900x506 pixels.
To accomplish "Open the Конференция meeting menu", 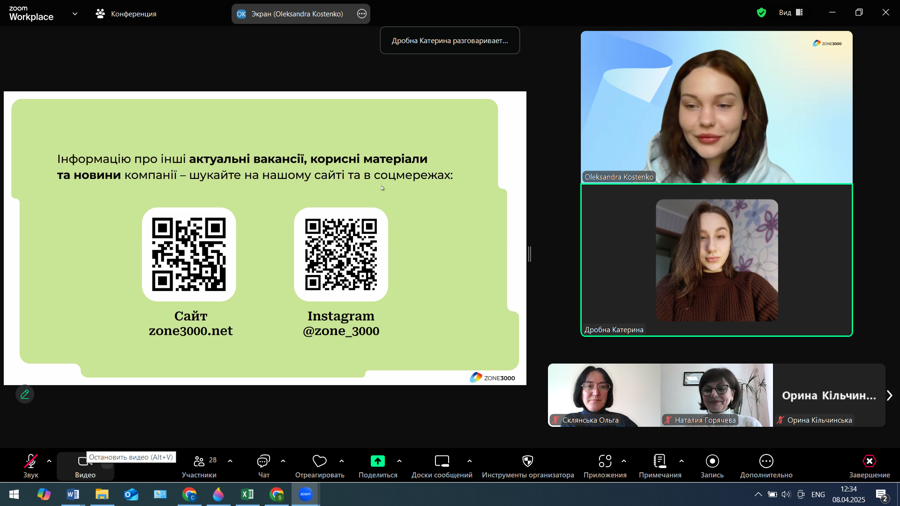I will [x=126, y=14].
